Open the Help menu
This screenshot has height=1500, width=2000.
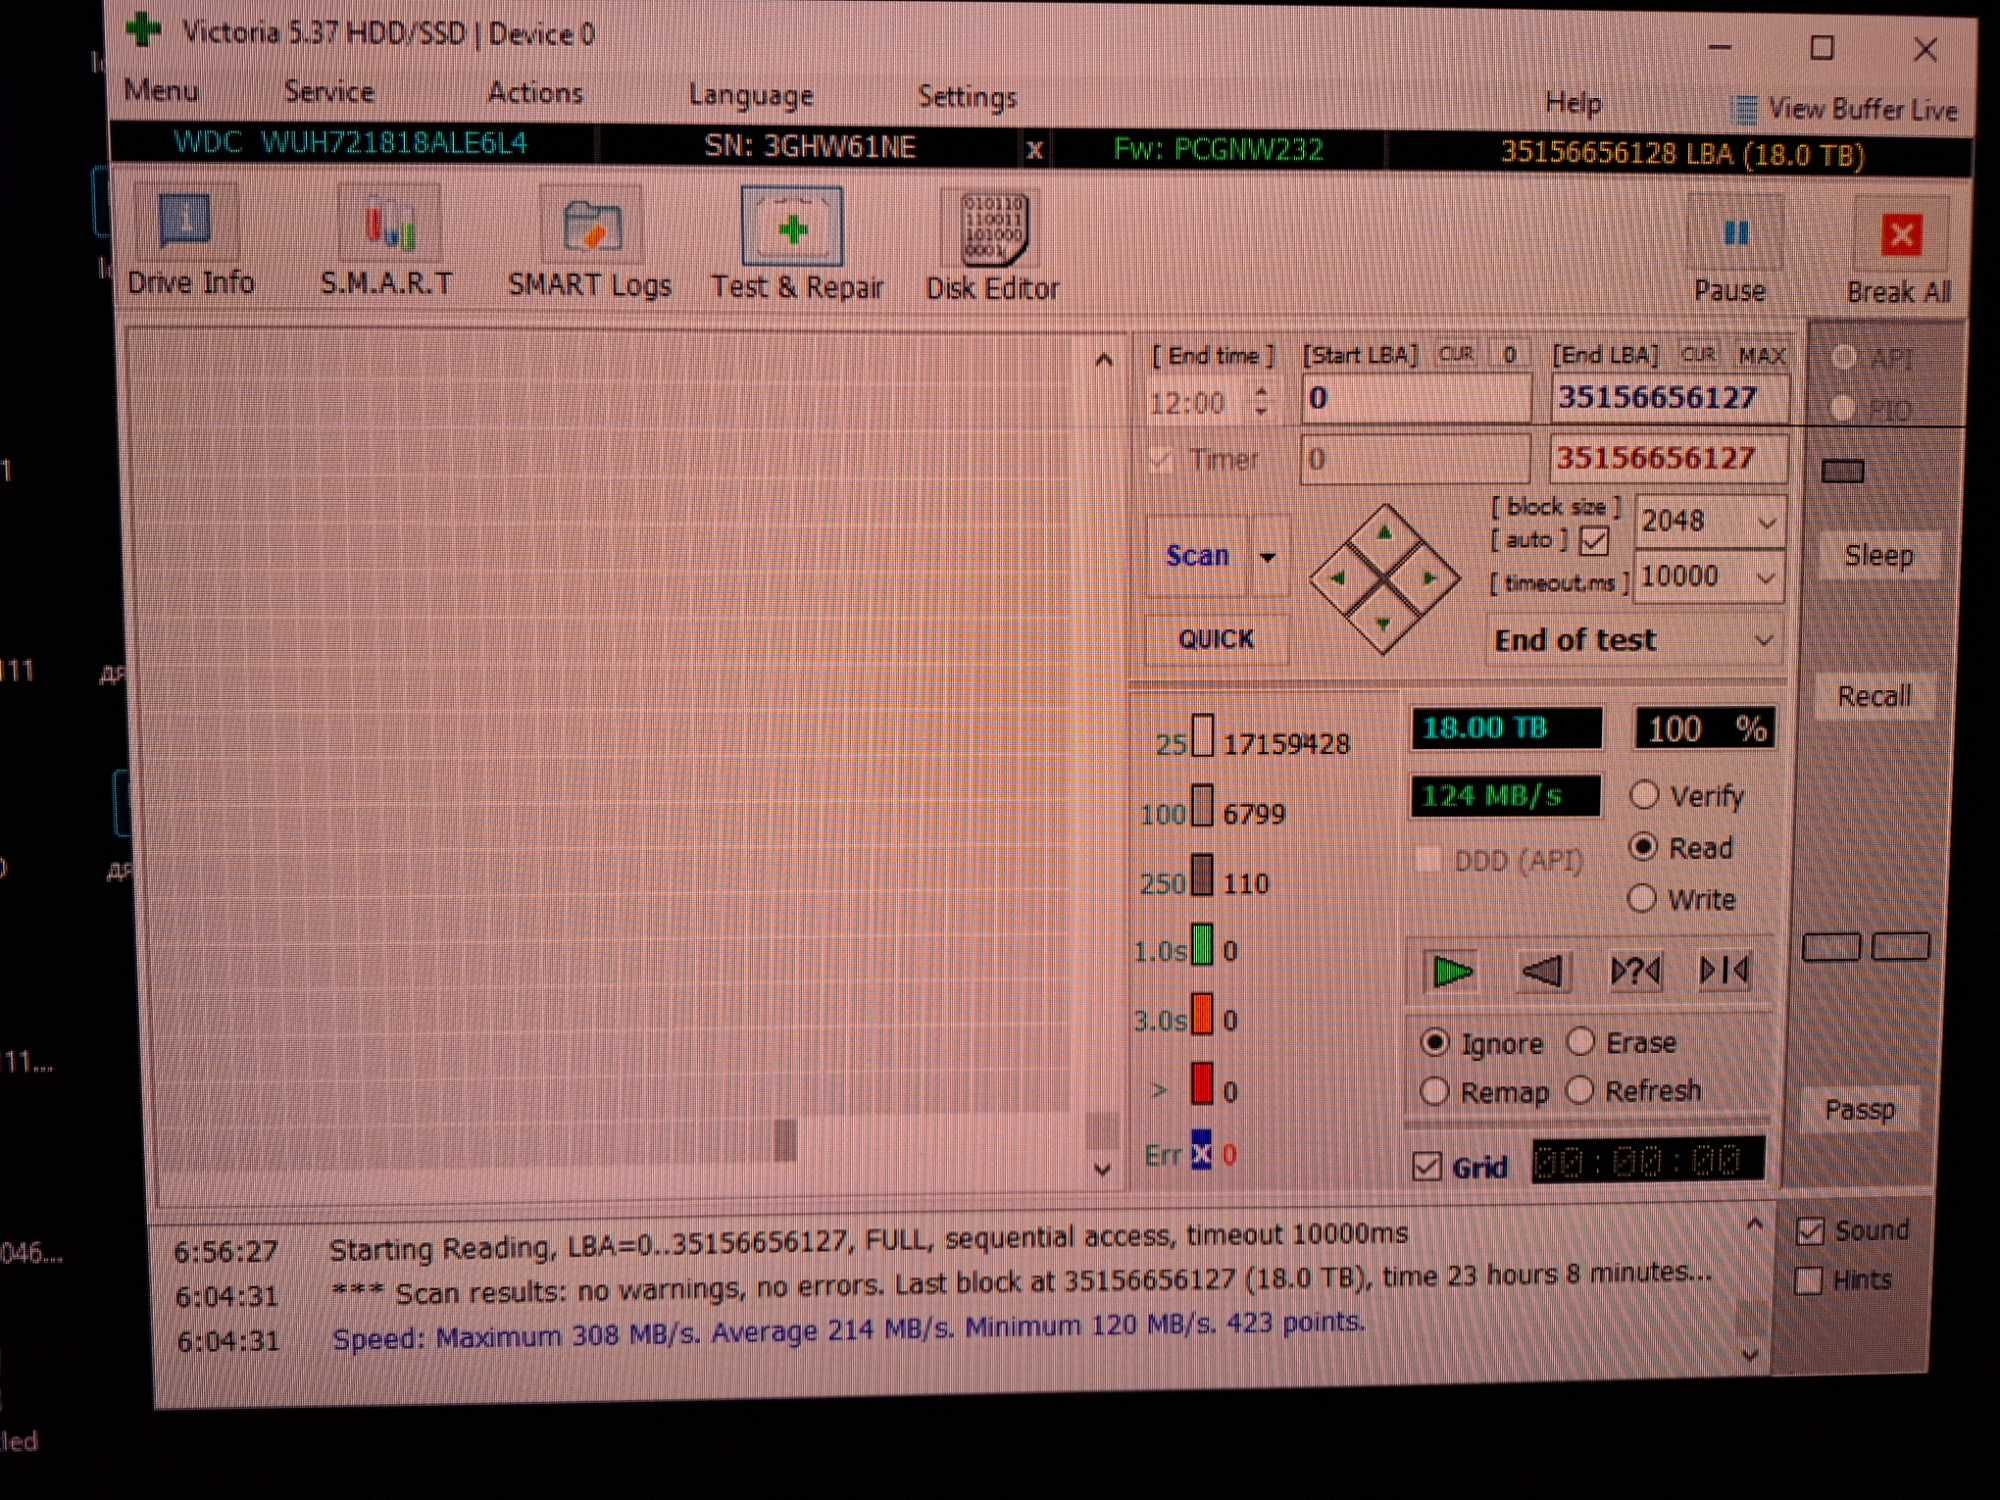tap(1573, 102)
